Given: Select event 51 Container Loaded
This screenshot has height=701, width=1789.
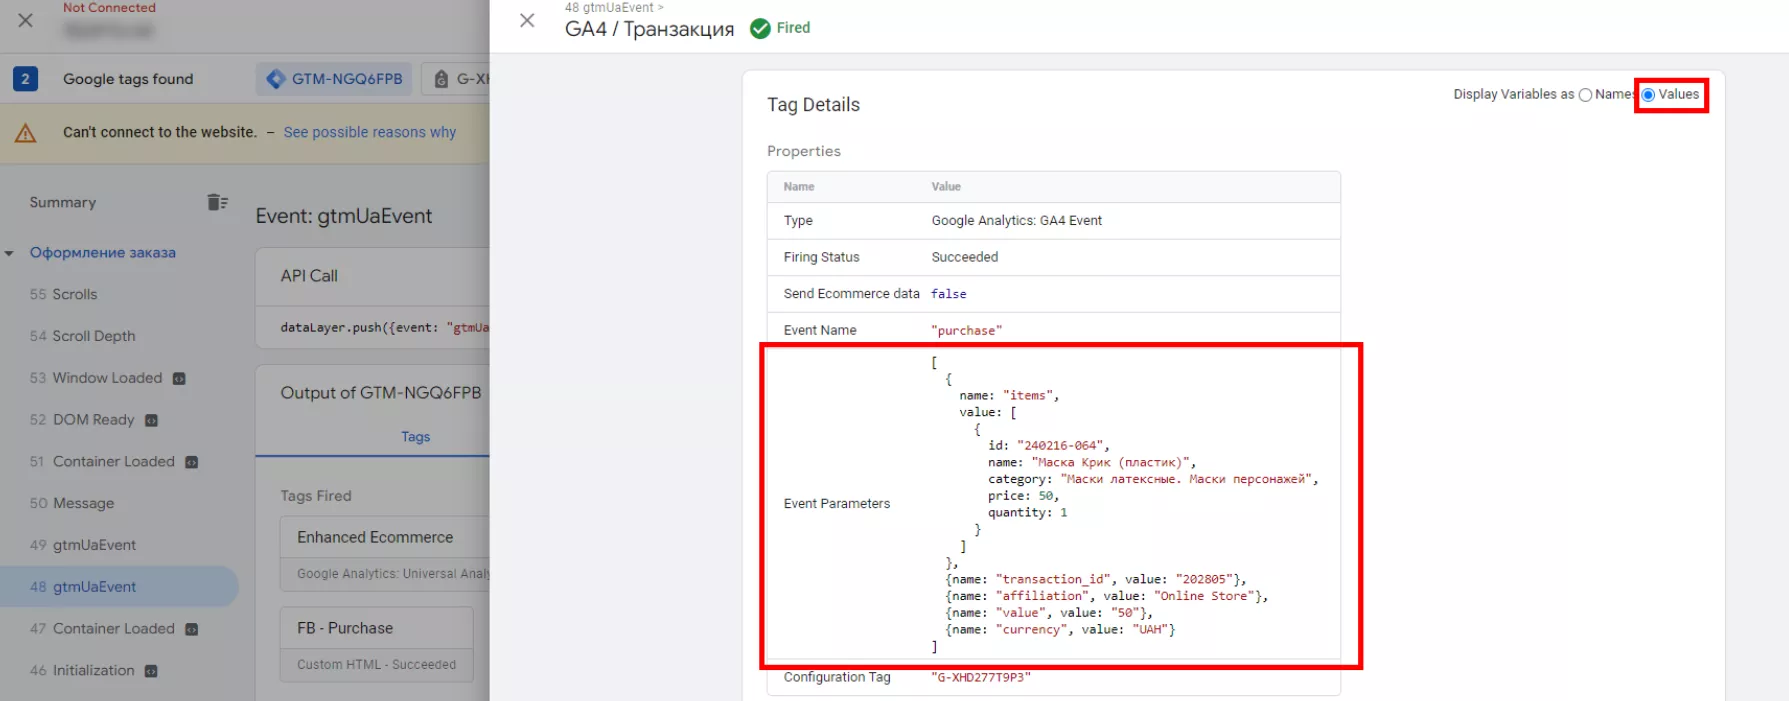Looking at the screenshot, I should (x=102, y=462).
